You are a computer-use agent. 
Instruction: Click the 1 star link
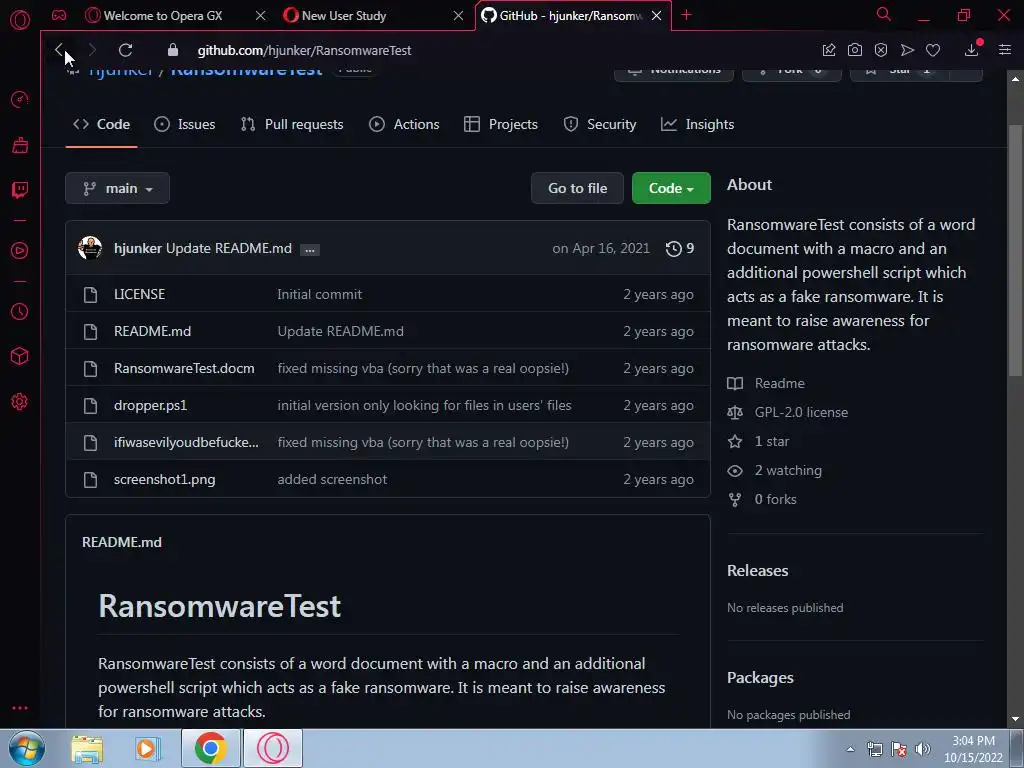[771, 441]
